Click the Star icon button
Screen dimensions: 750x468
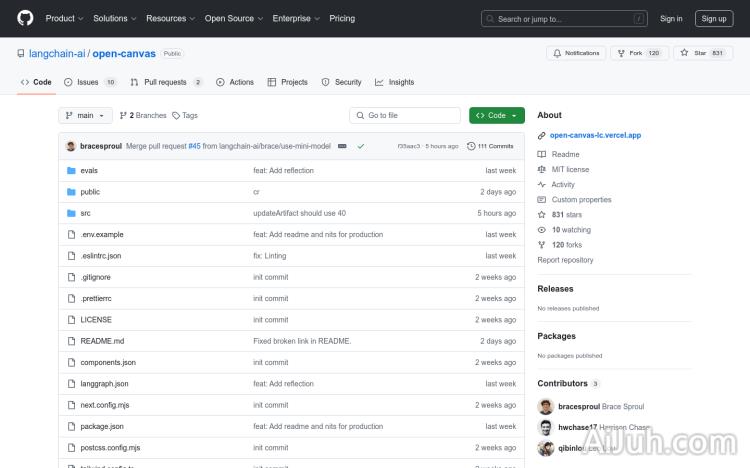coord(685,53)
